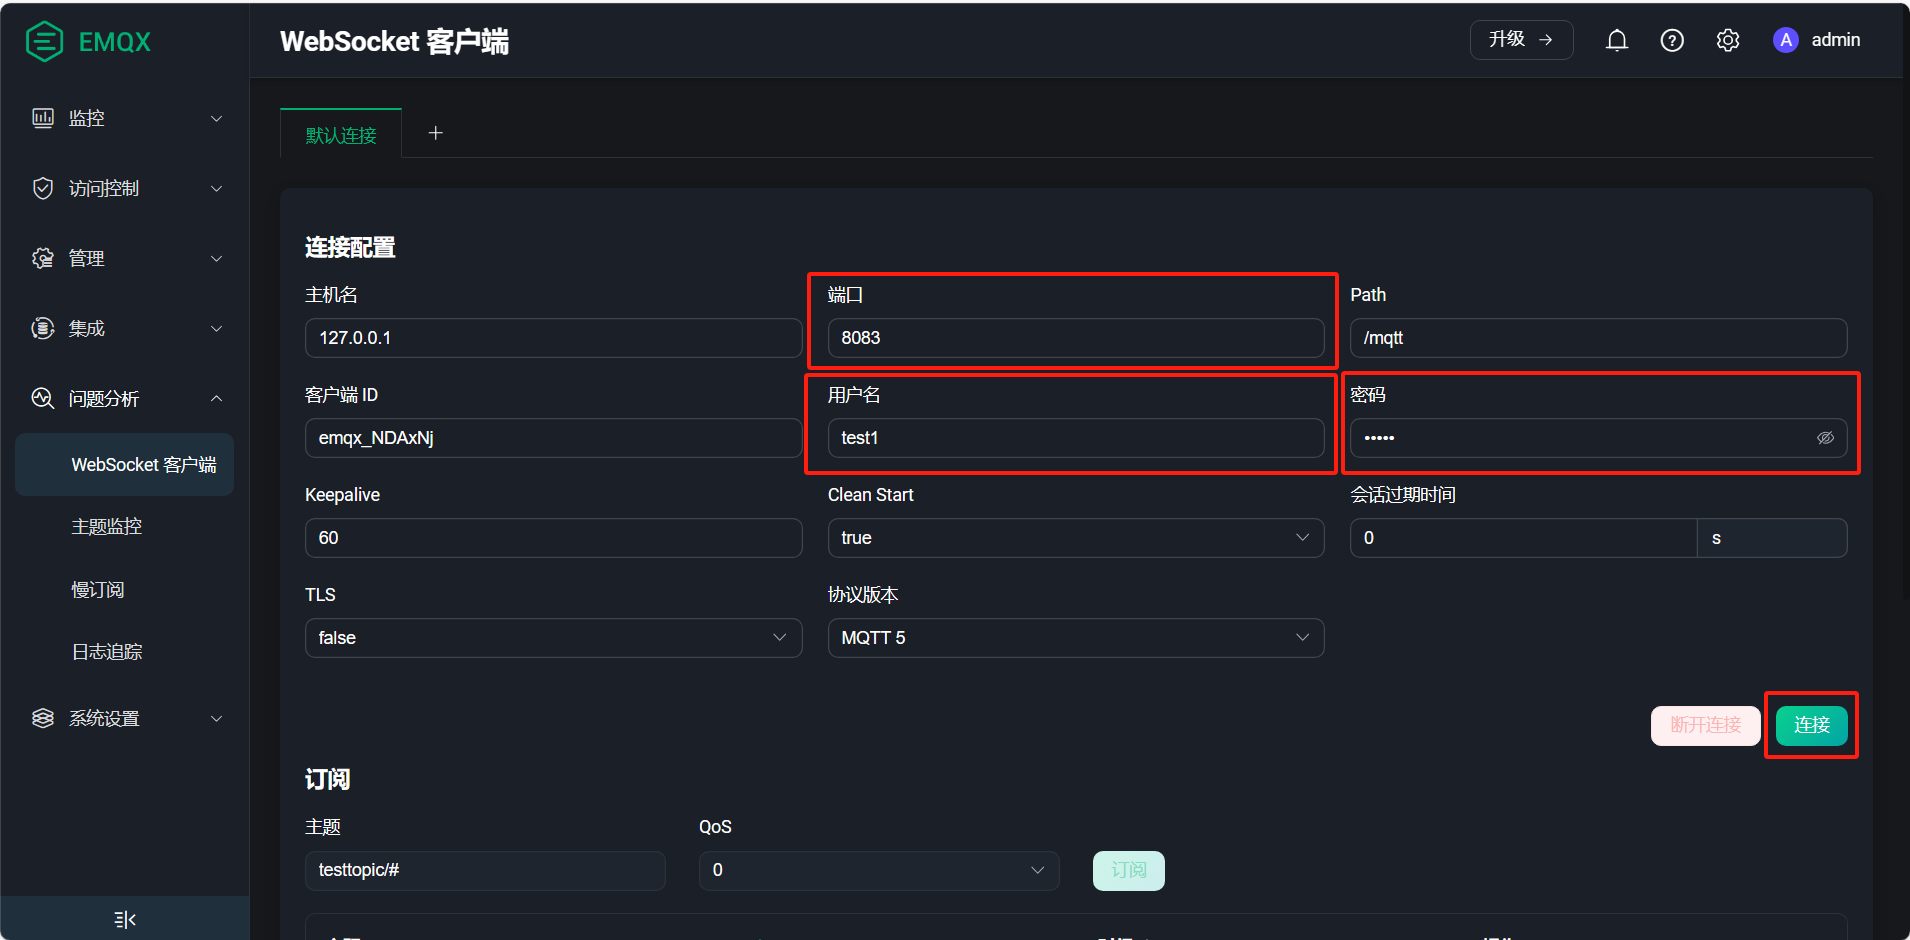Viewport: 1910px width, 940px height.
Task: Toggle password visibility eye icon
Action: pos(1825,438)
